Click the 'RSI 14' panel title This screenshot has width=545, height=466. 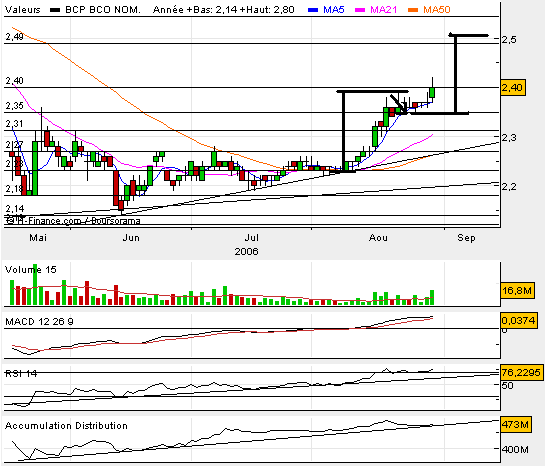[x=21, y=374]
